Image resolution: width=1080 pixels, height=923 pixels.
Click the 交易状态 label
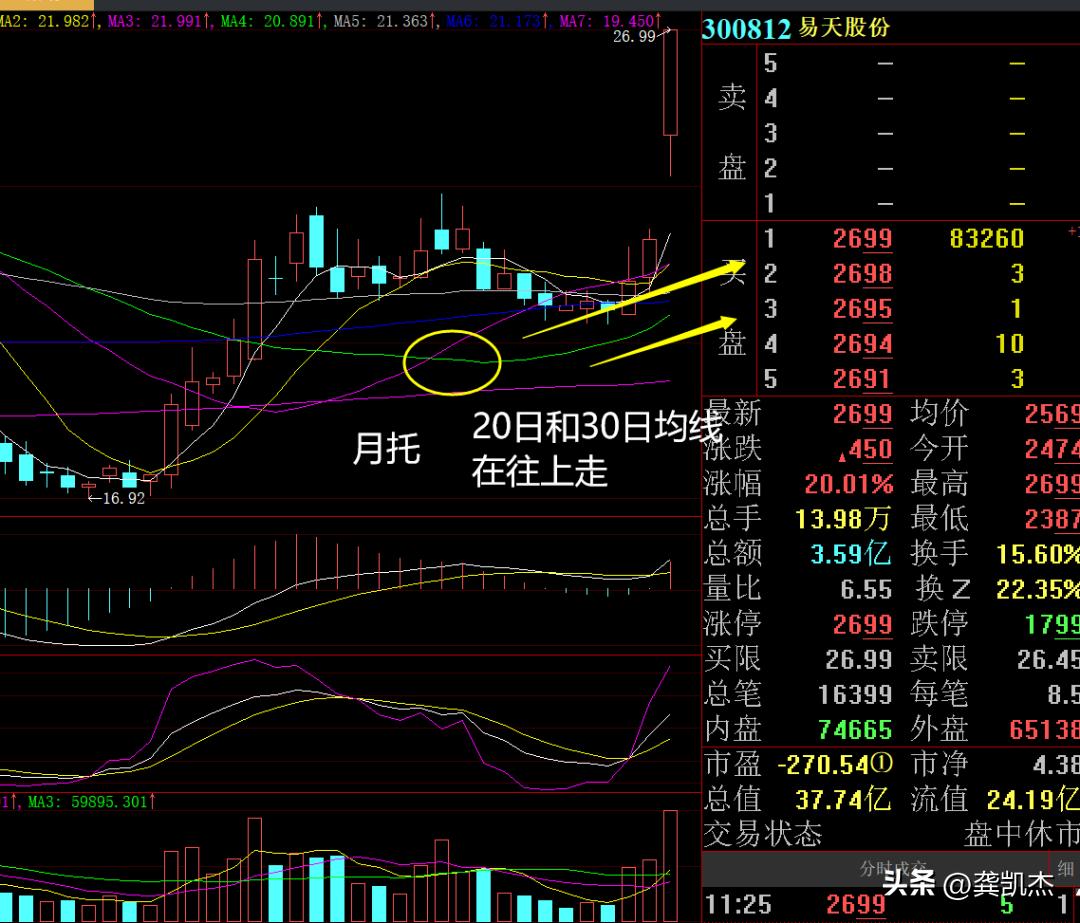coord(763,834)
